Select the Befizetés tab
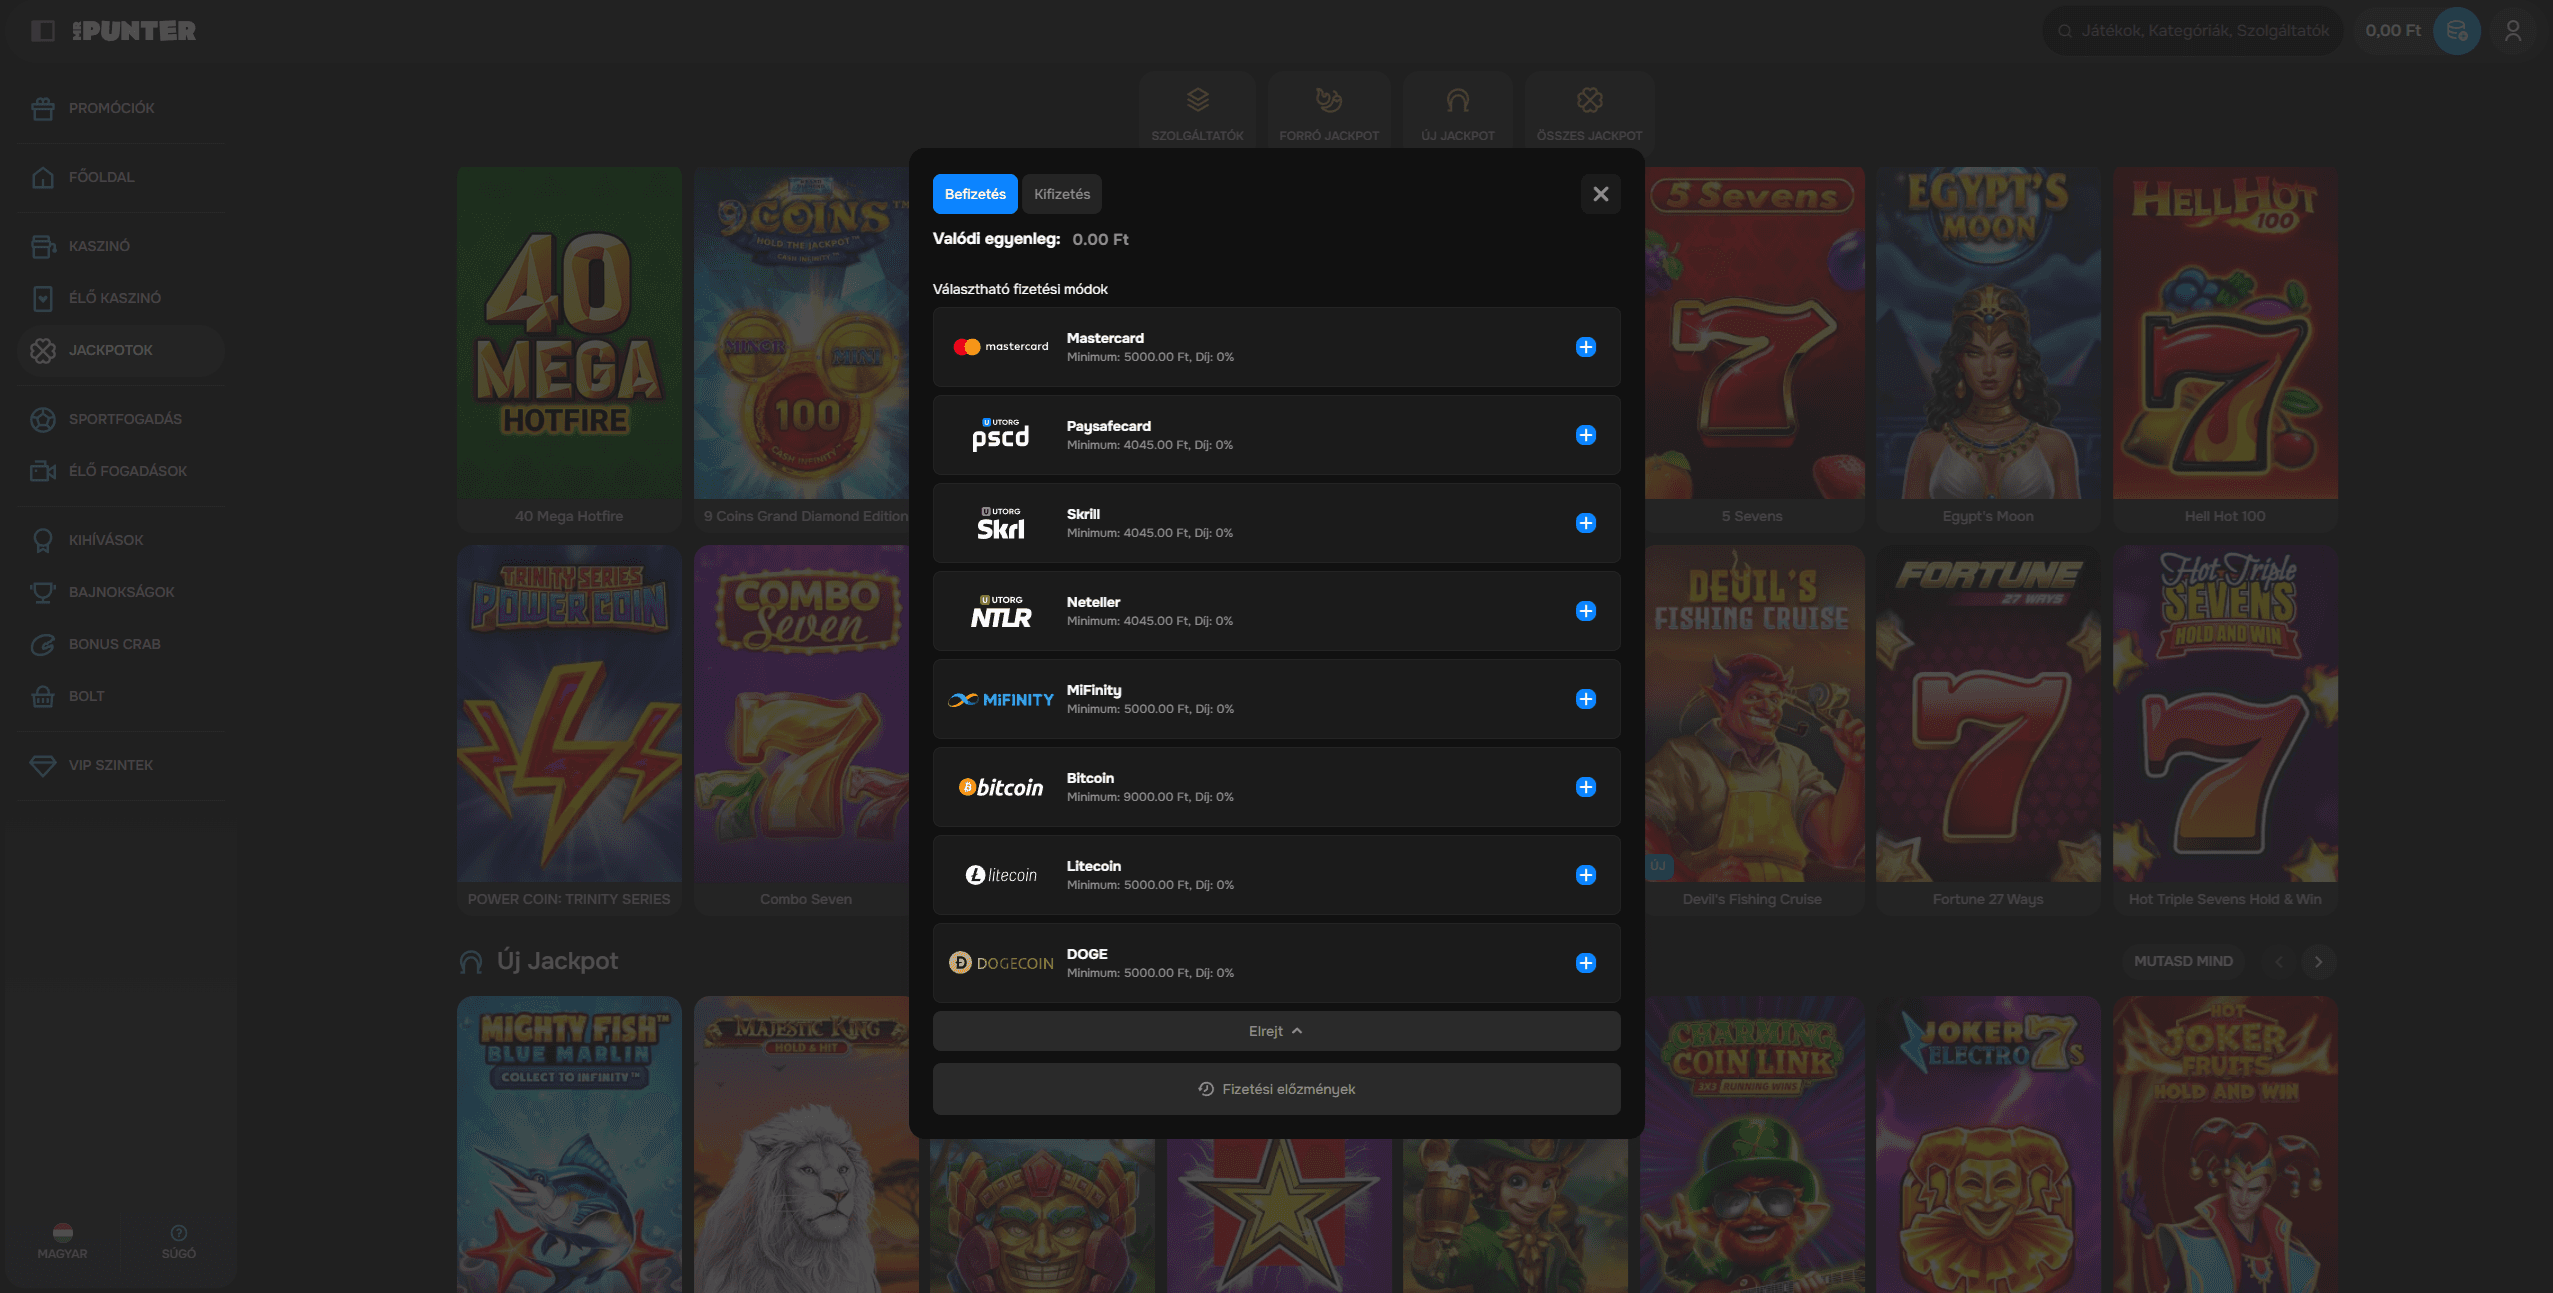2553x1293 pixels. pyautogui.click(x=974, y=194)
